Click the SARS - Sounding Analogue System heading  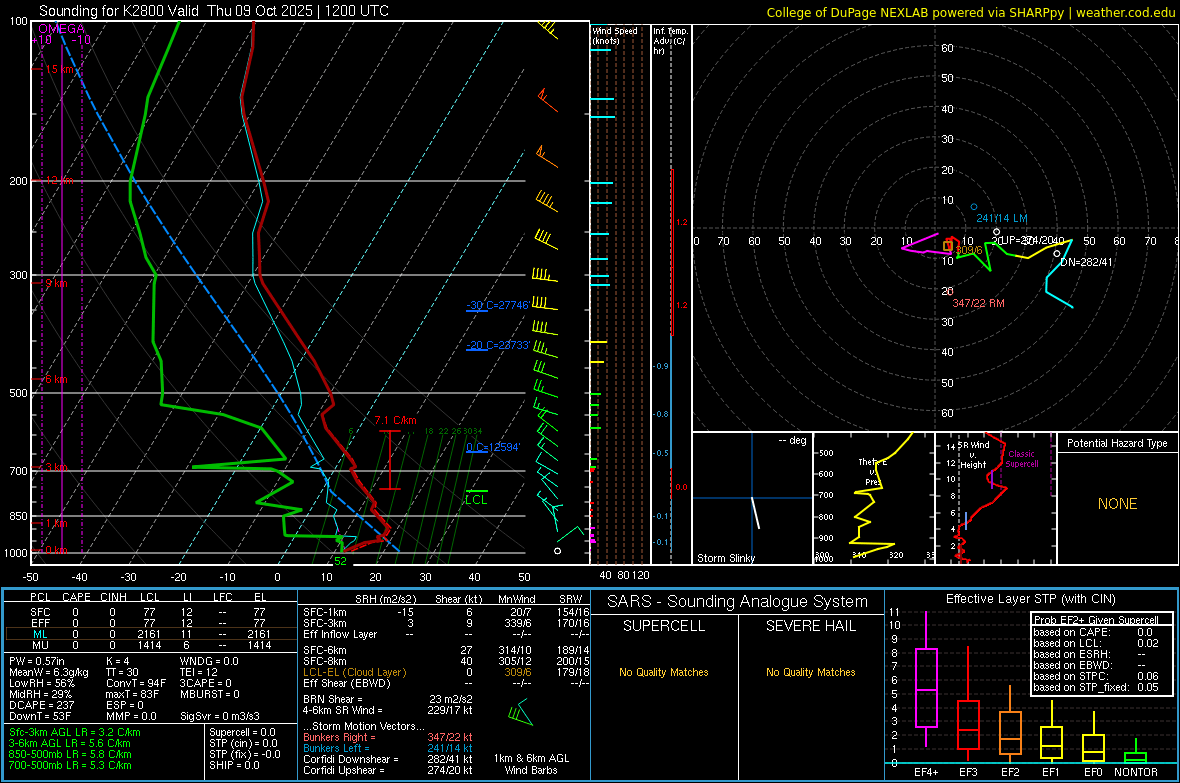pyautogui.click(x=737, y=602)
